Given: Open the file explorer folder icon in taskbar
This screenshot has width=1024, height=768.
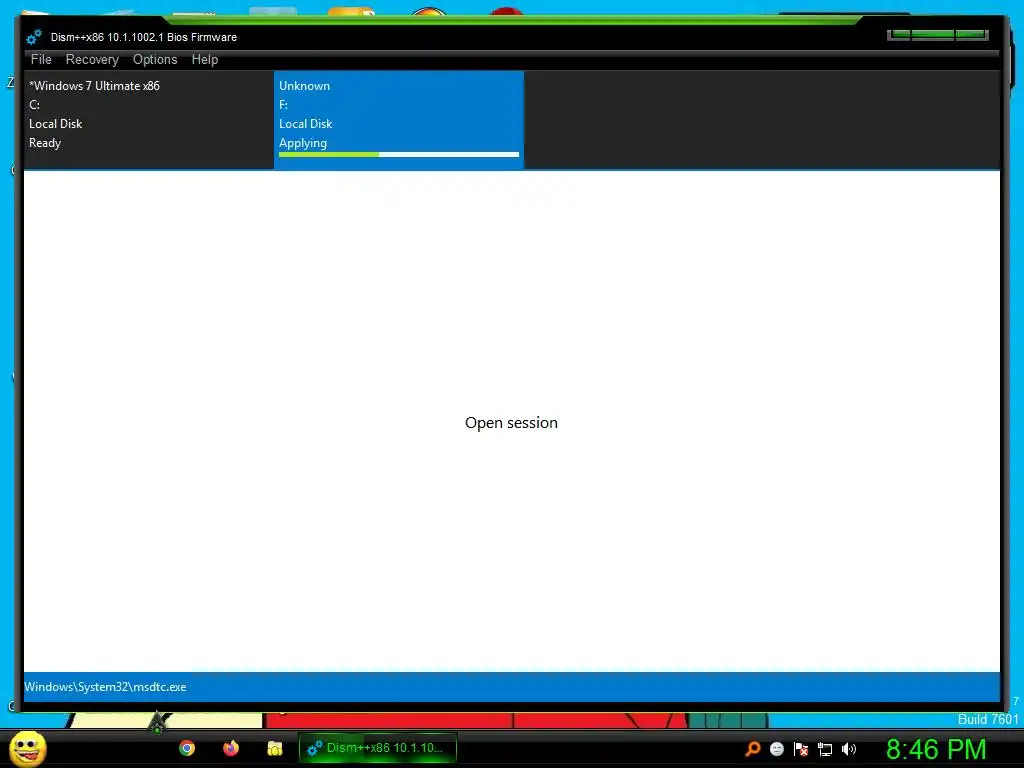Looking at the screenshot, I should pyautogui.click(x=274, y=748).
